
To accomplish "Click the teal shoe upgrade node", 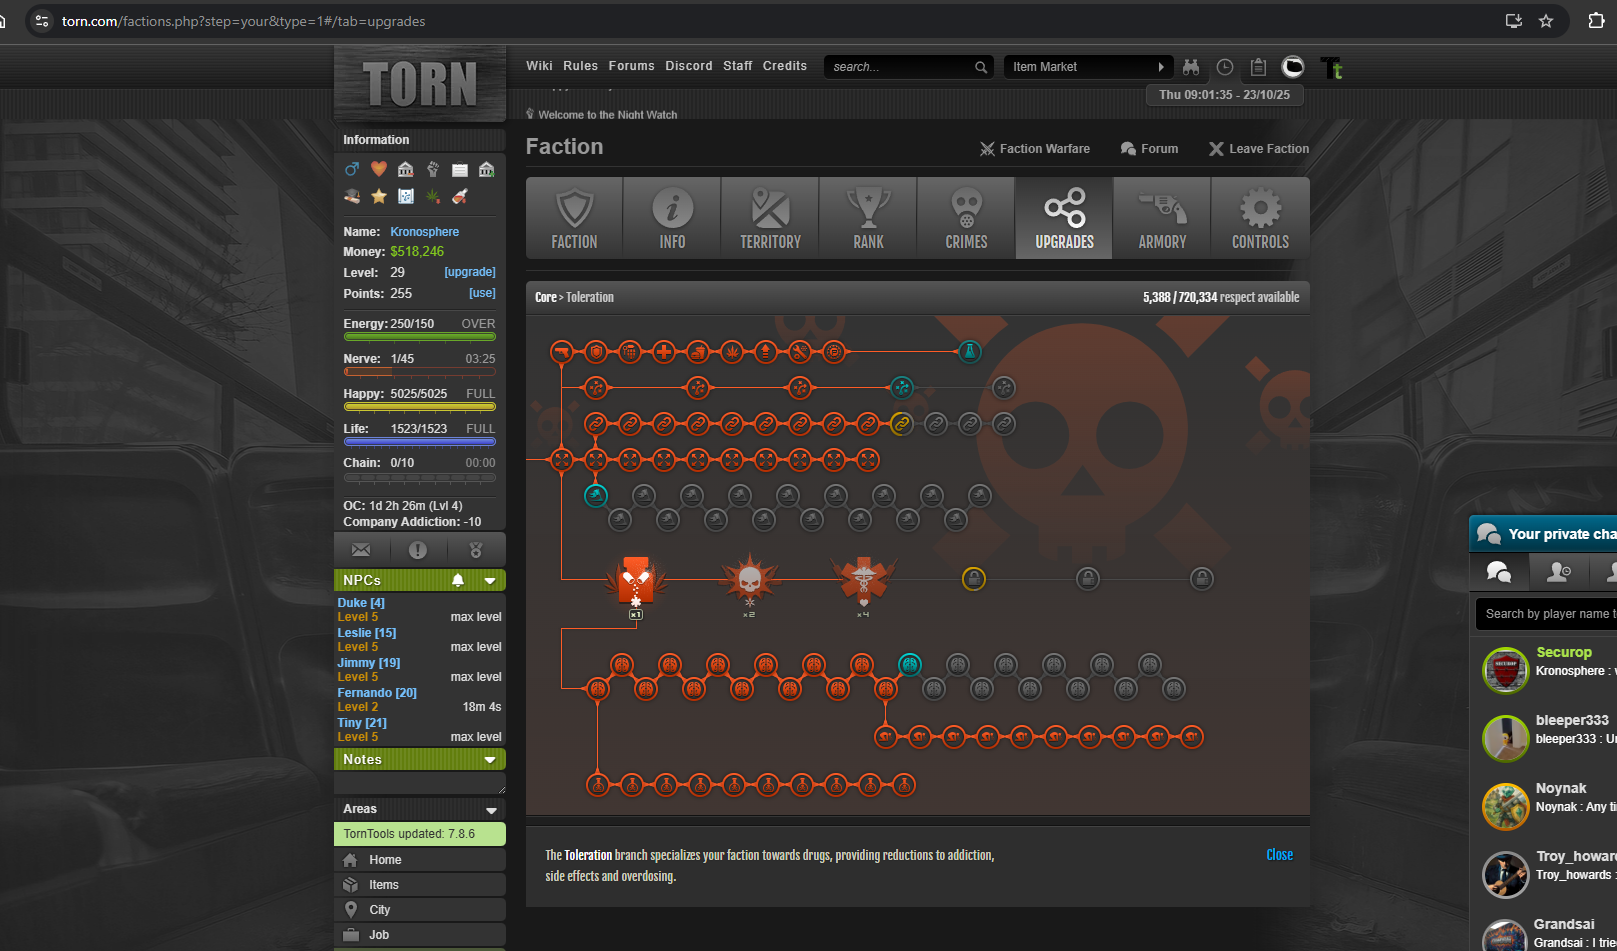I will coord(596,494).
